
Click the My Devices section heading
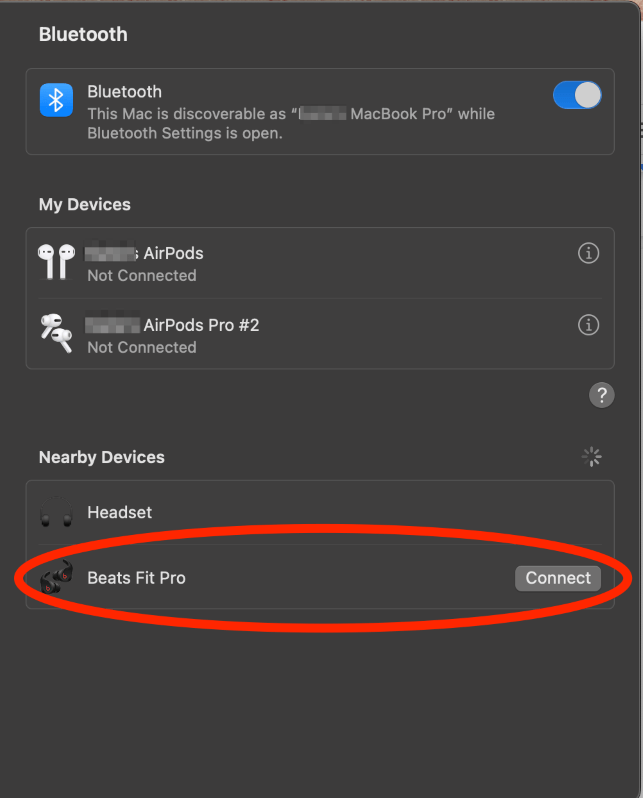point(85,205)
